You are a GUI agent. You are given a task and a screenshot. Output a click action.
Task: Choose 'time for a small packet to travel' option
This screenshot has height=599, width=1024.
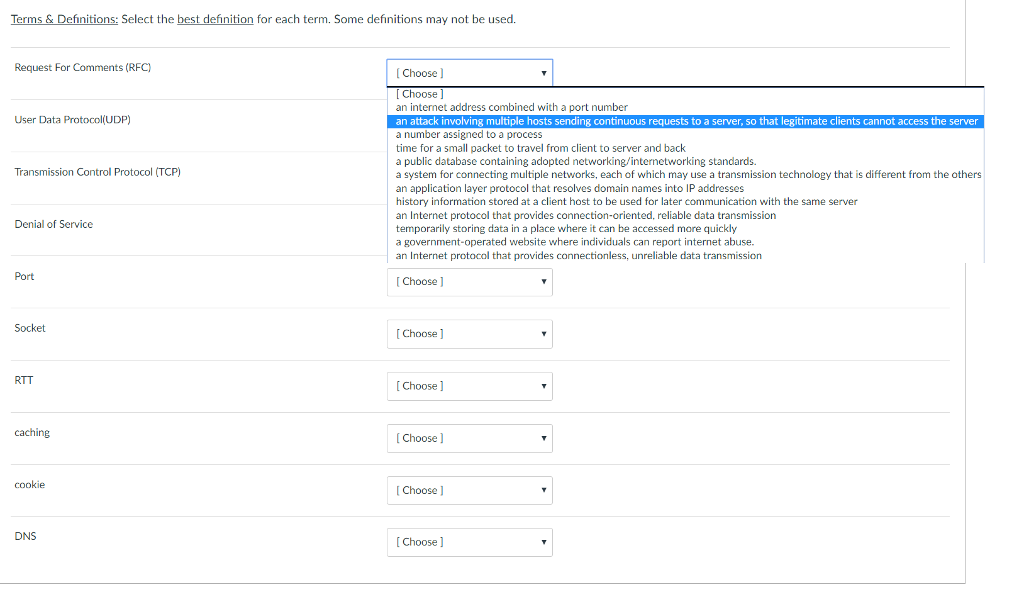(x=685, y=148)
